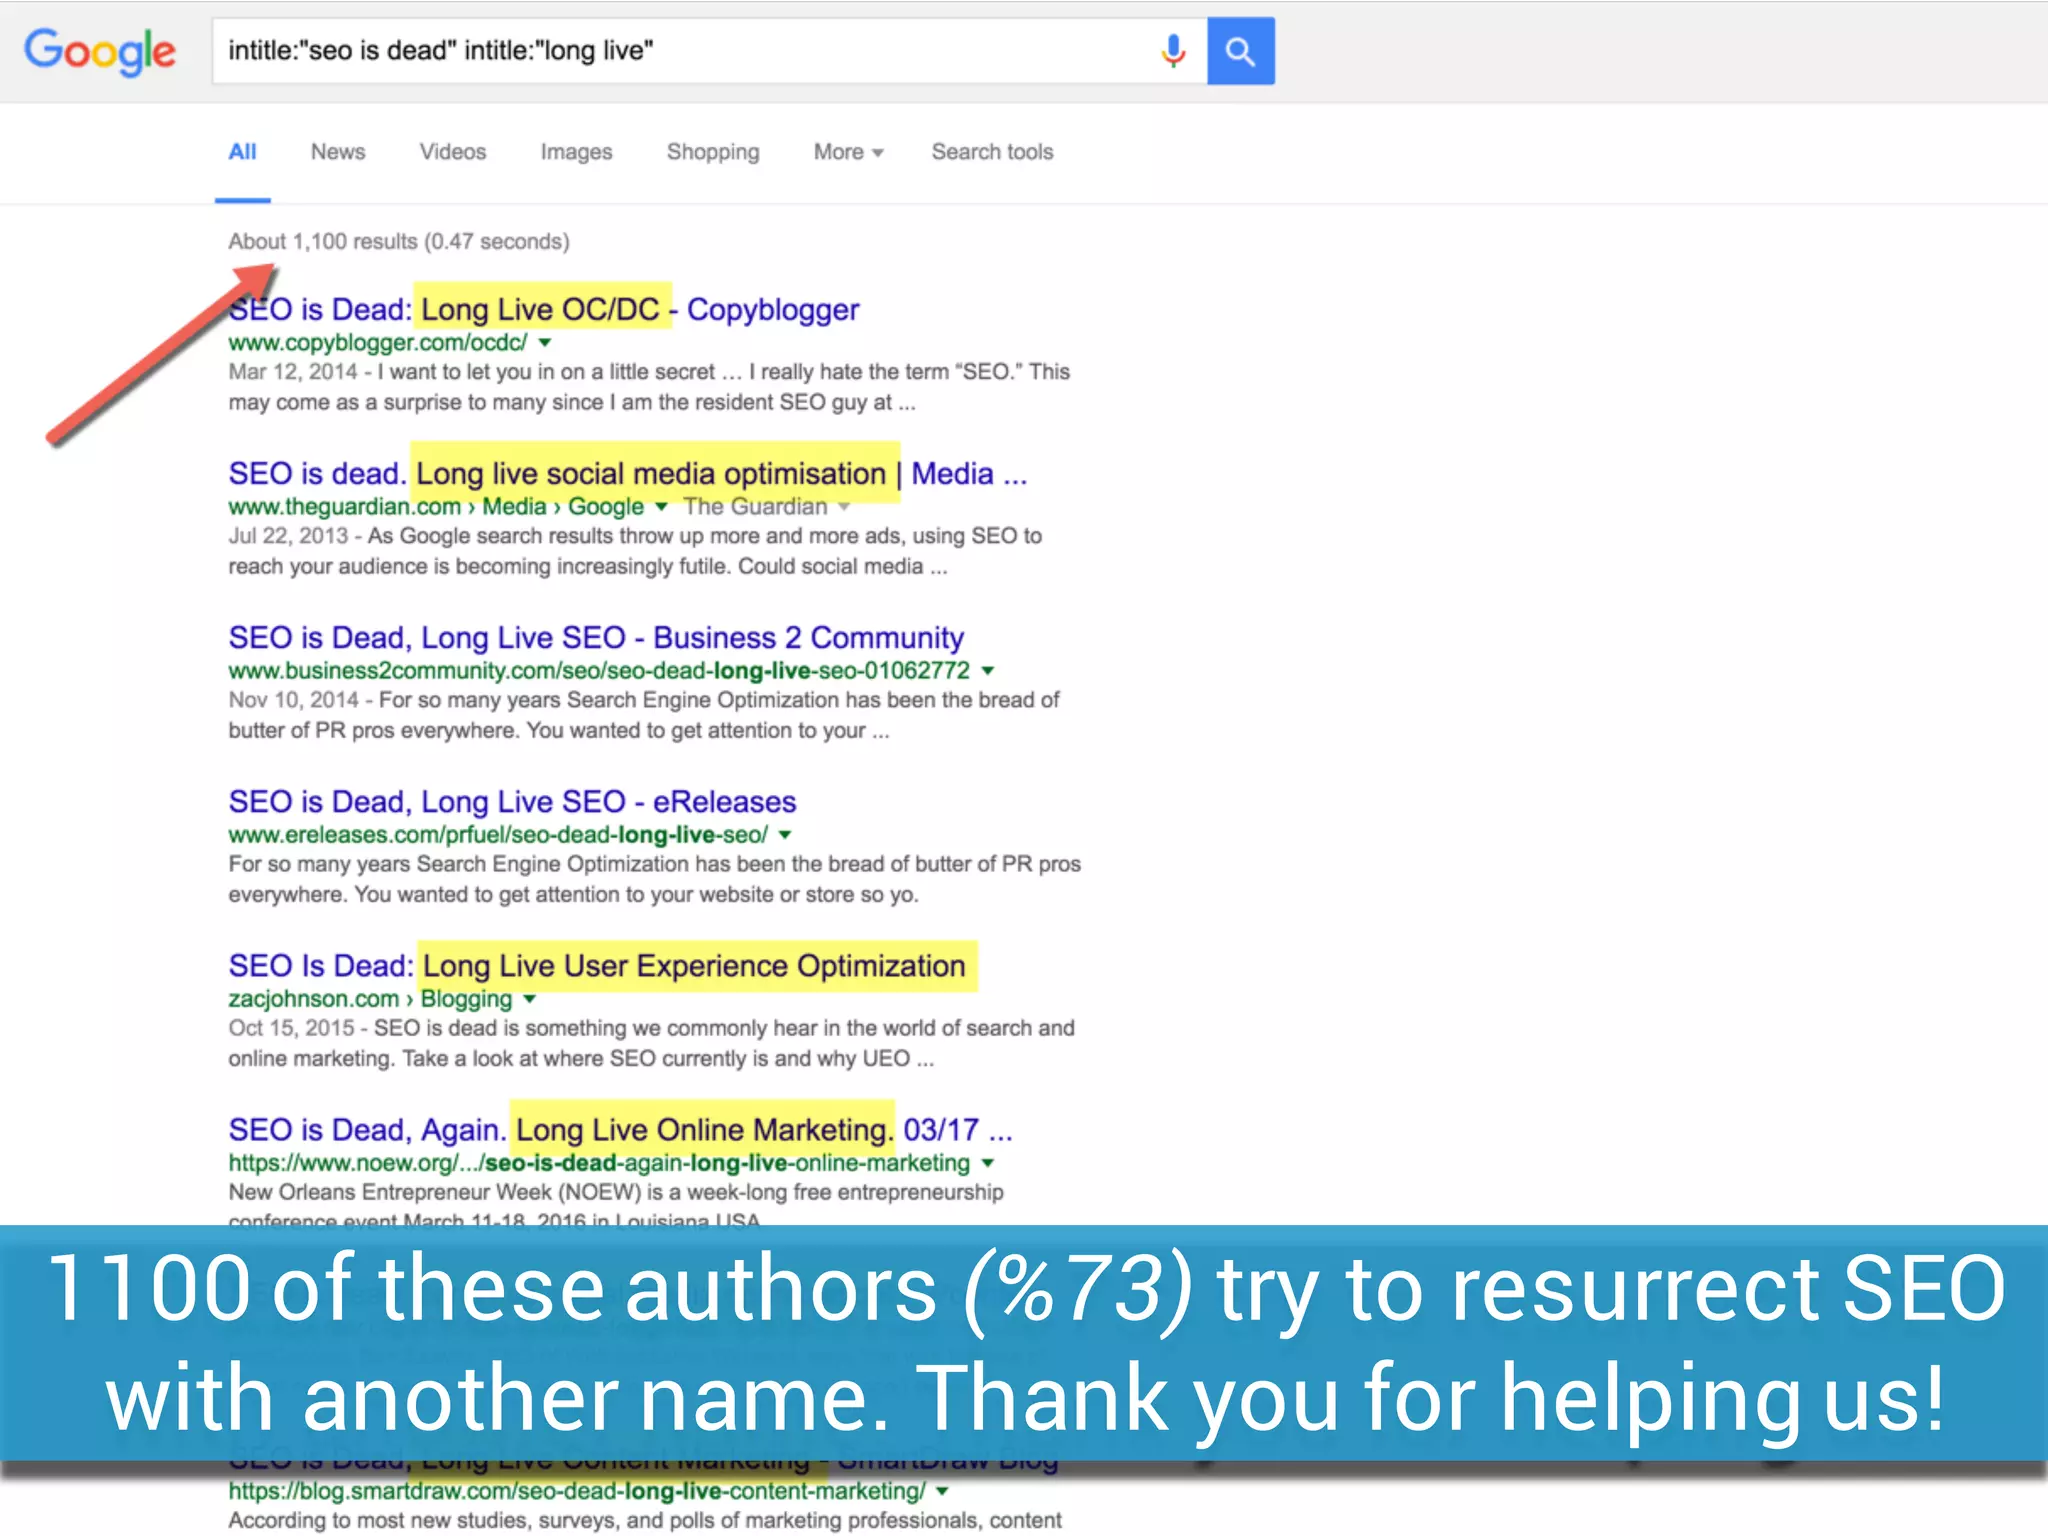Open Guardian 'Long live social media optimisation' result

pyautogui.click(x=628, y=474)
